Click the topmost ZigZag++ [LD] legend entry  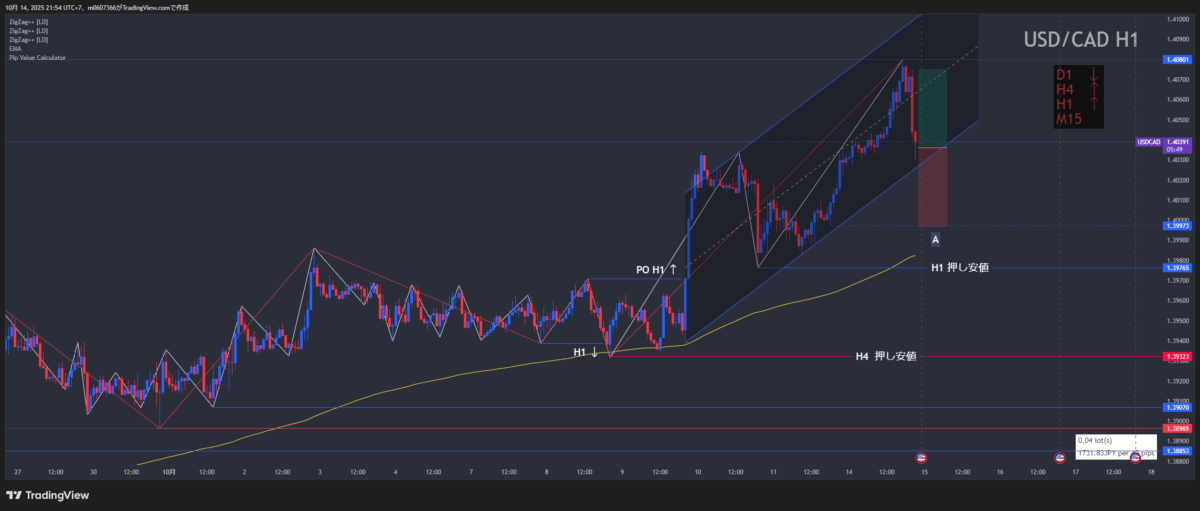coord(29,21)
